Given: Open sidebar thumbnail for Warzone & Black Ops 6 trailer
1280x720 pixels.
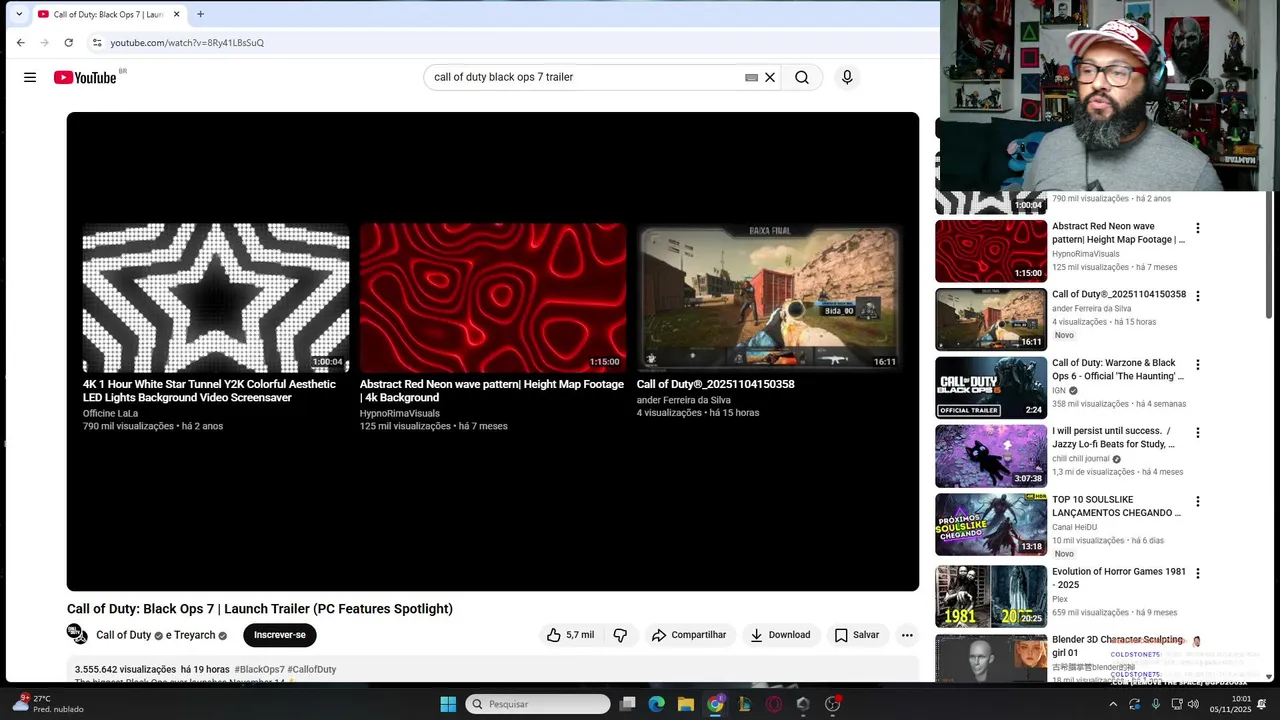Looking at the screenshot, I should 991,388.
